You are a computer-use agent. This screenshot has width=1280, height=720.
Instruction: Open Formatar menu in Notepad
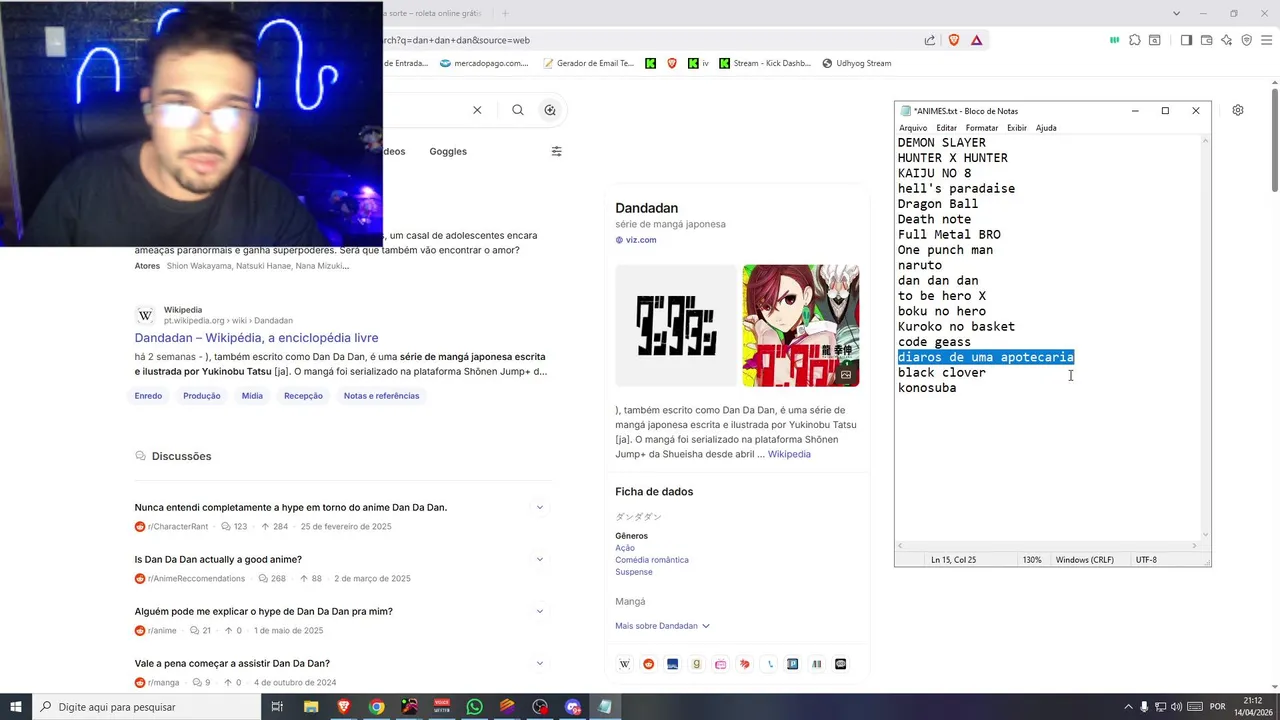[981, 128]
